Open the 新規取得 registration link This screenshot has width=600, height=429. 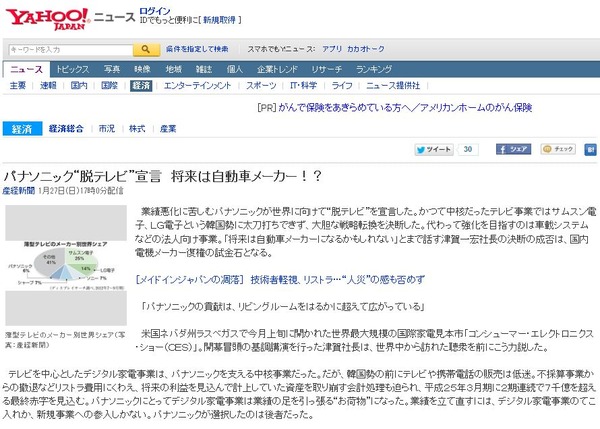point(219,20)
